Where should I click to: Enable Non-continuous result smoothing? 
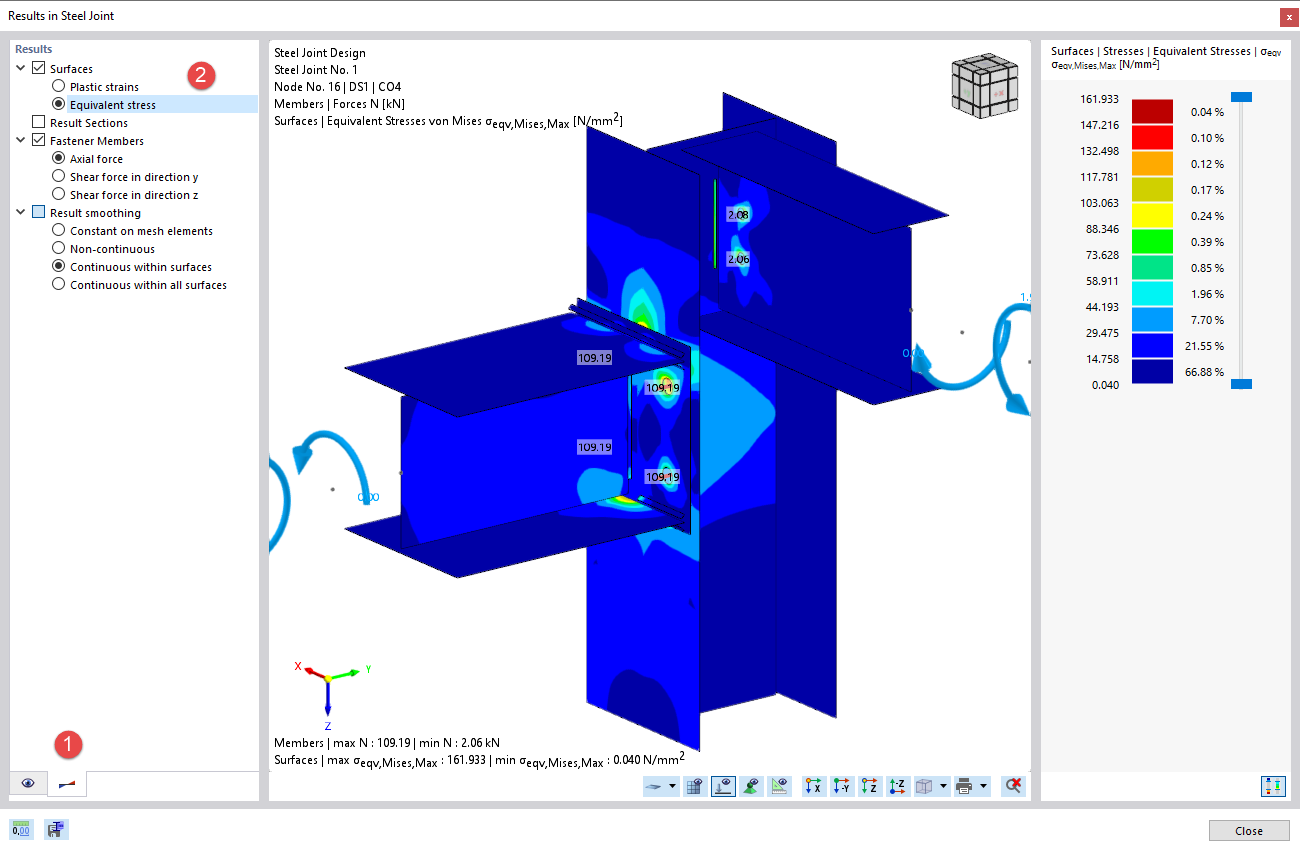(57, 248)
